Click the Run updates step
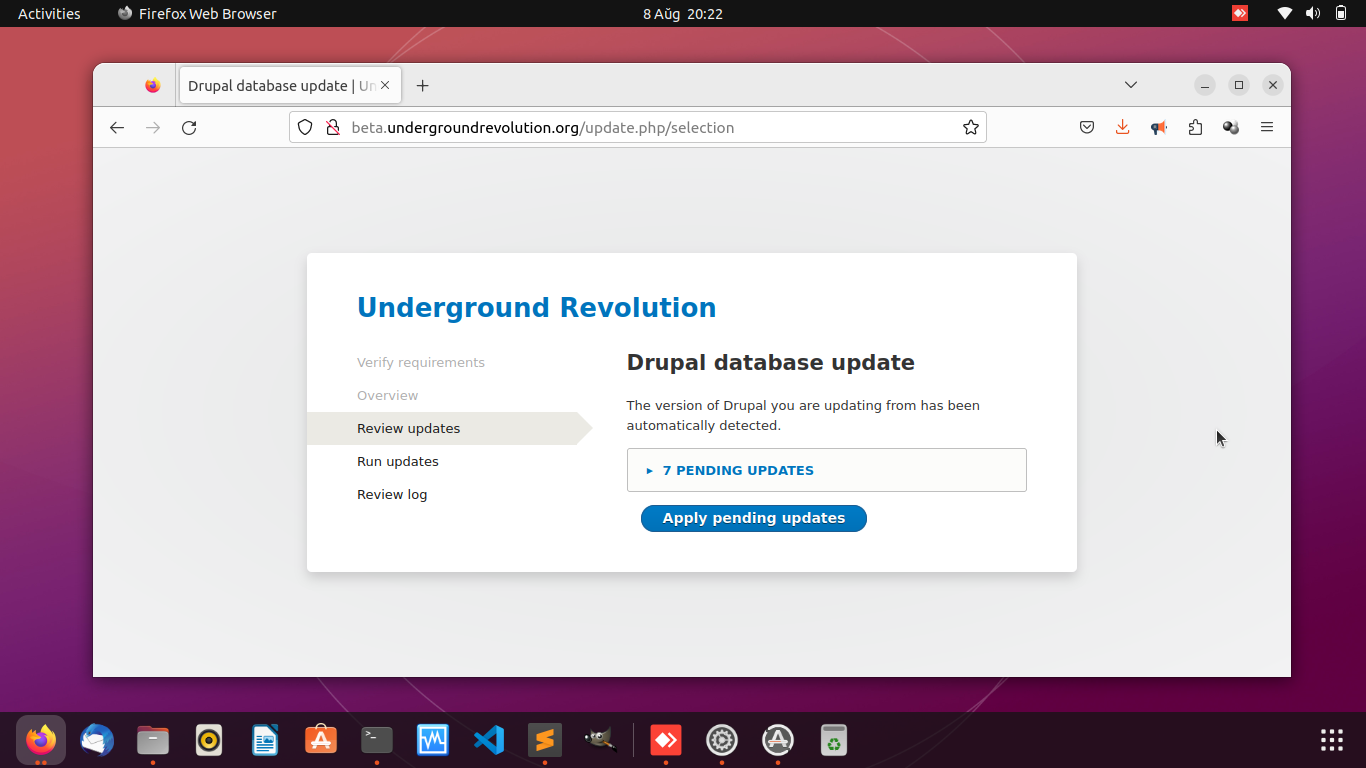The image size is (1366, 768). 398,461
